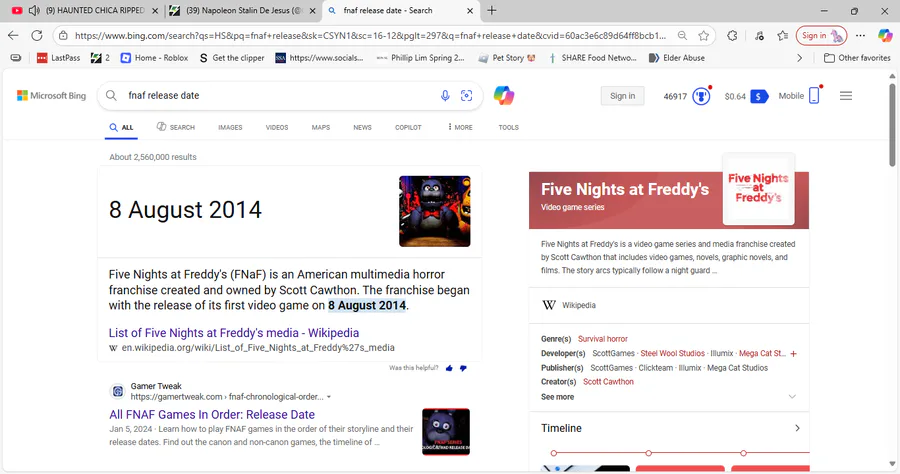
Task: Open the zoom magnifier icon in the address bar
Action: pyautogui.click(x=682, y=36)
